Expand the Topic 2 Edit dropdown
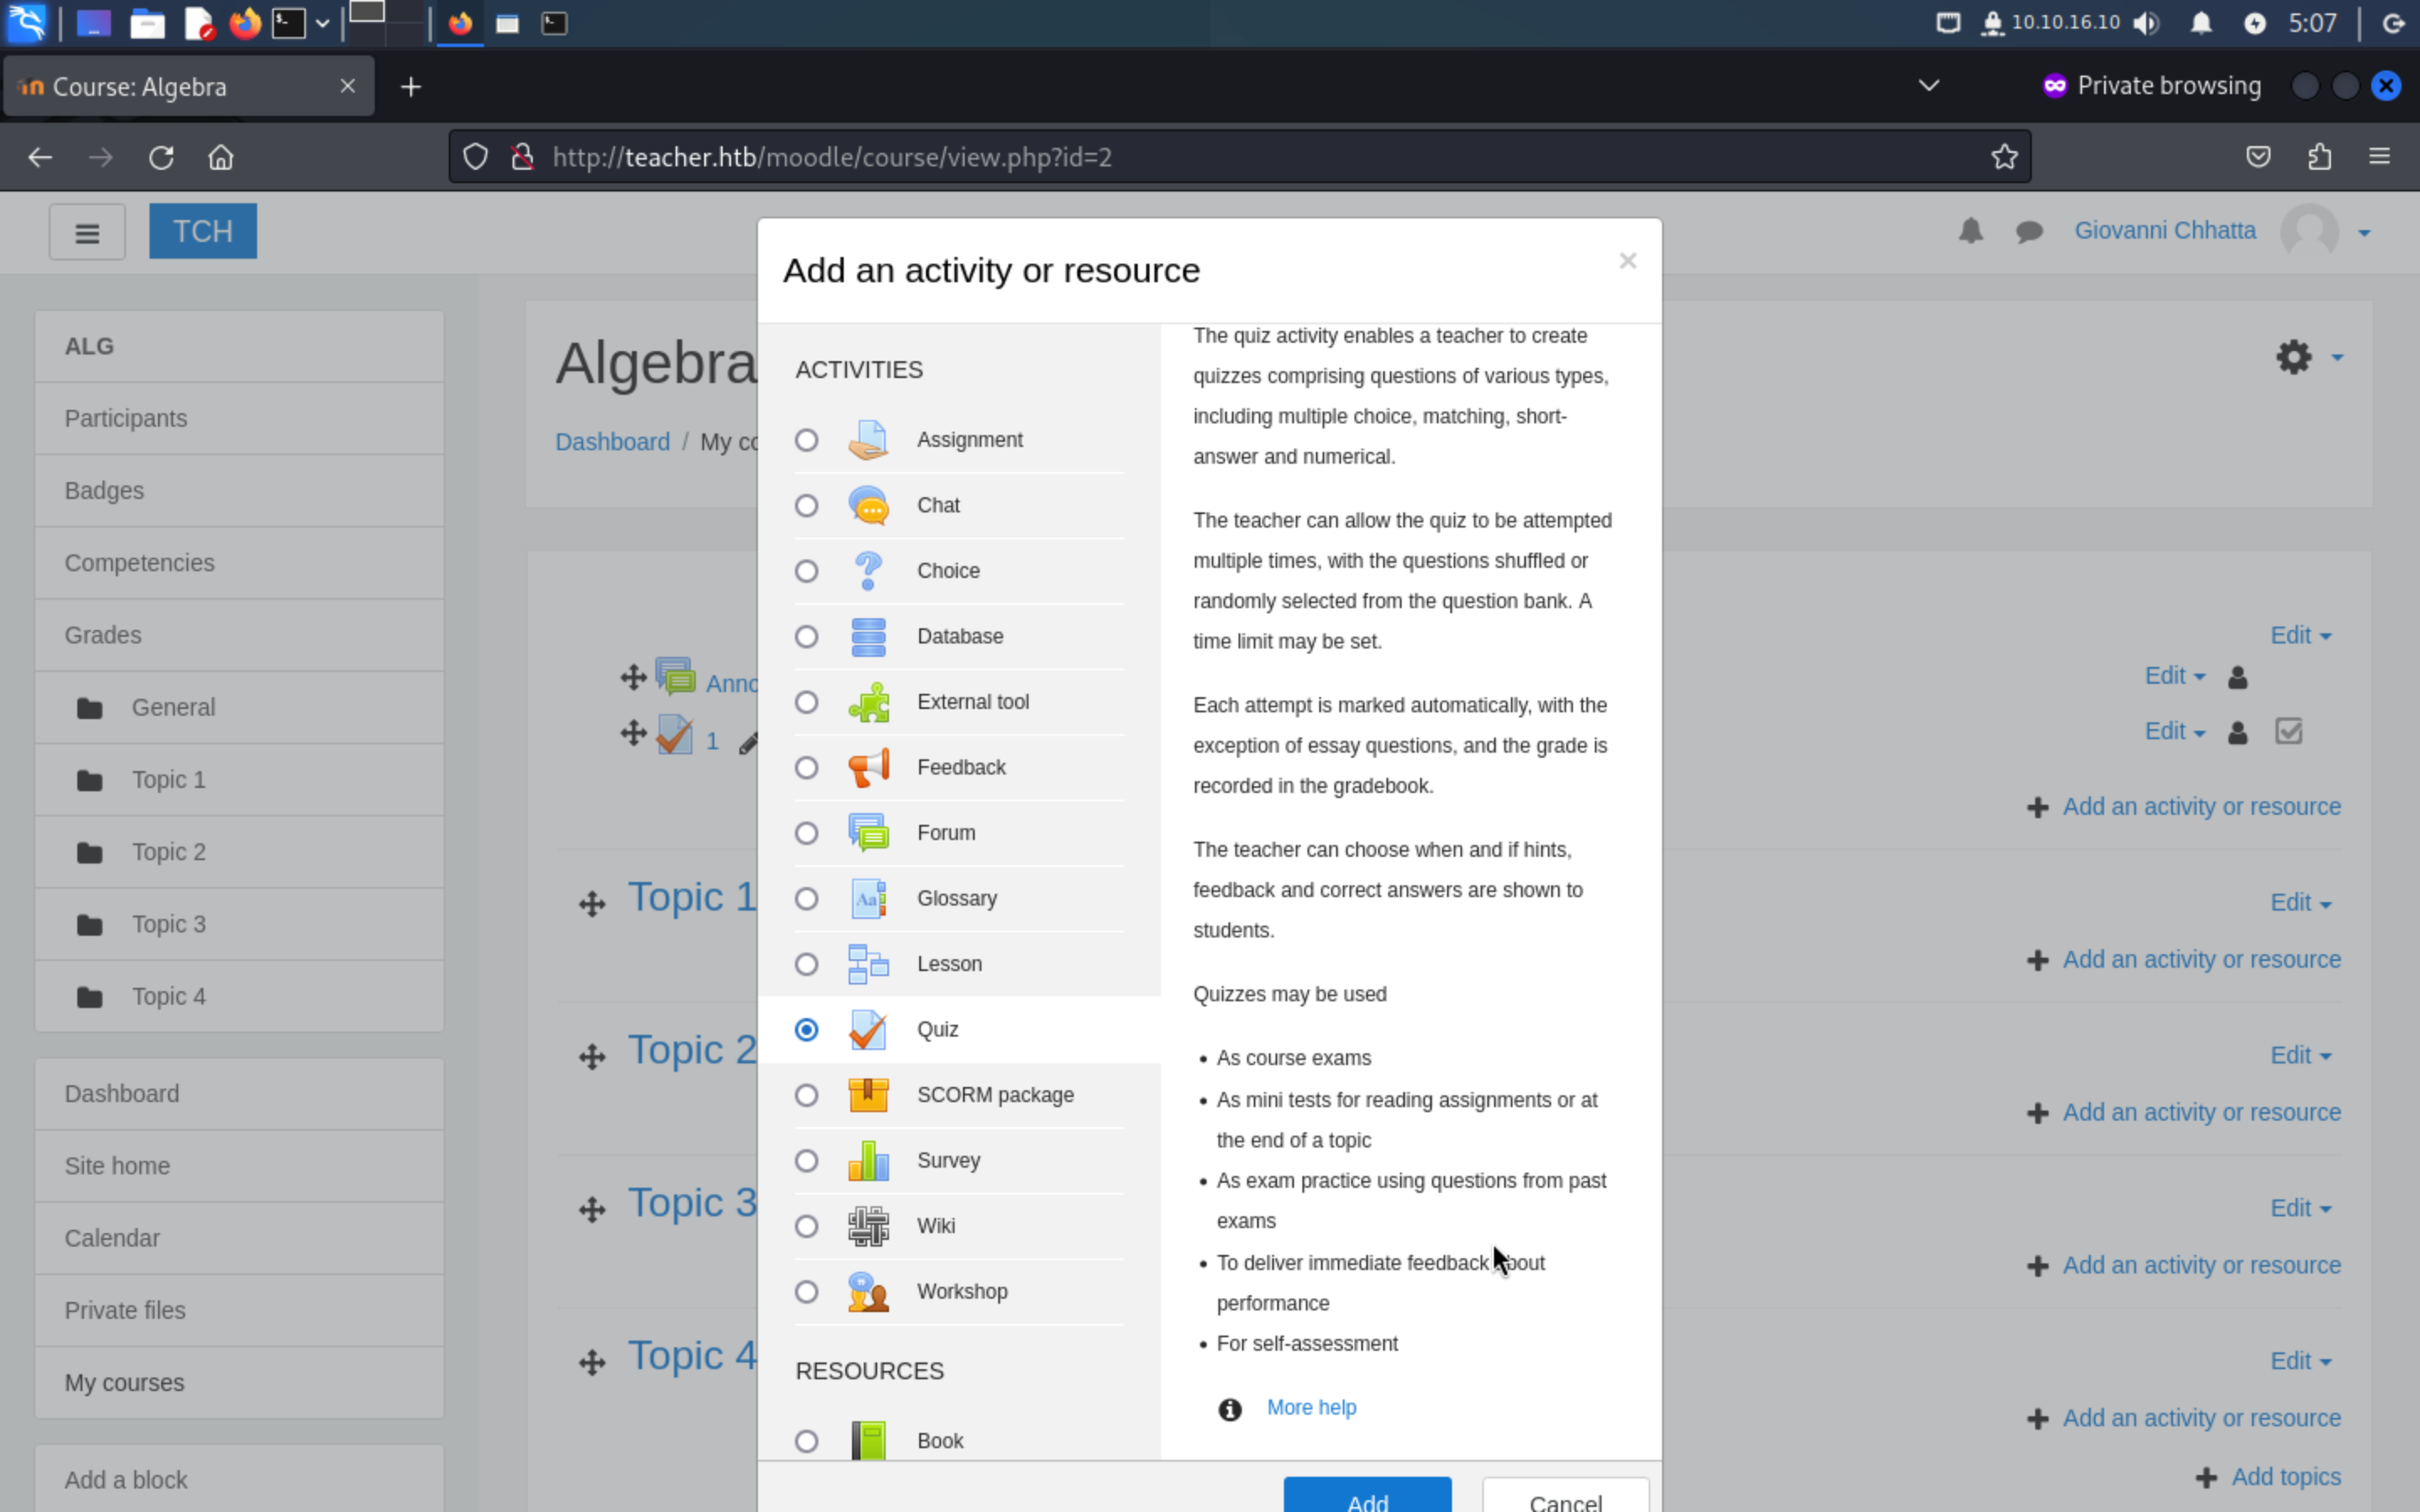The image size is (2420, 1512). click(x=2299, y=1056)
